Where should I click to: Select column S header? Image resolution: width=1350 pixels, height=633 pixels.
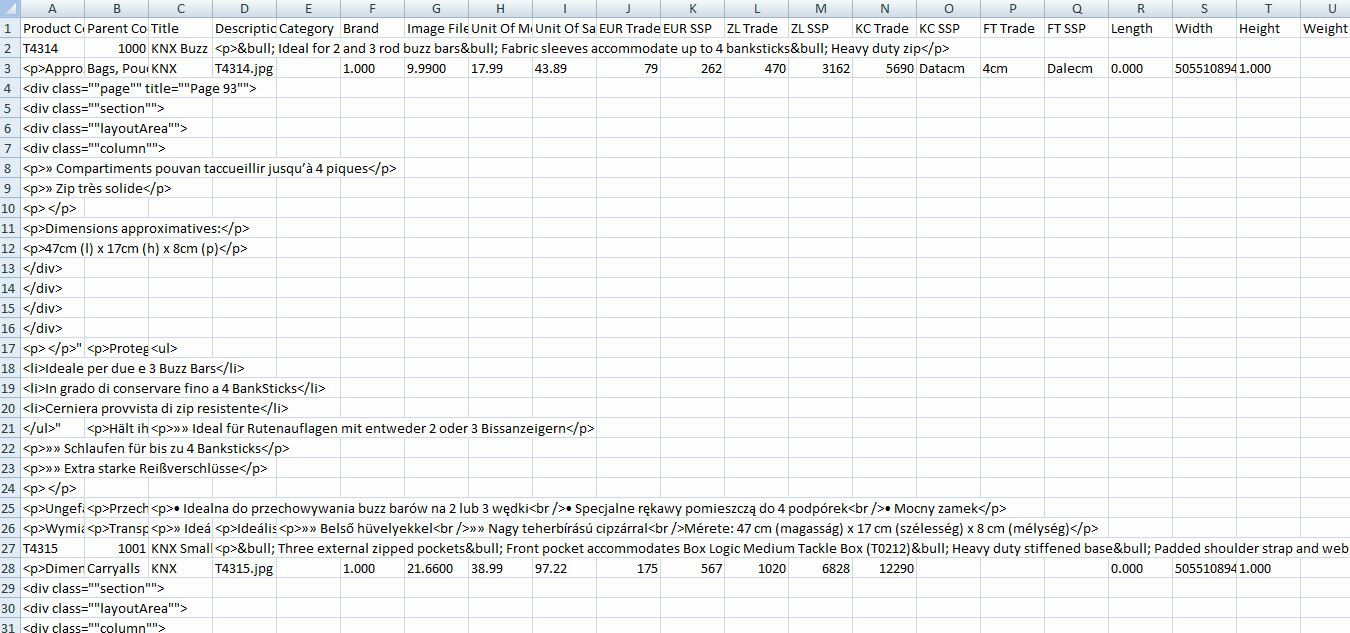click(x=1204, y=9)
